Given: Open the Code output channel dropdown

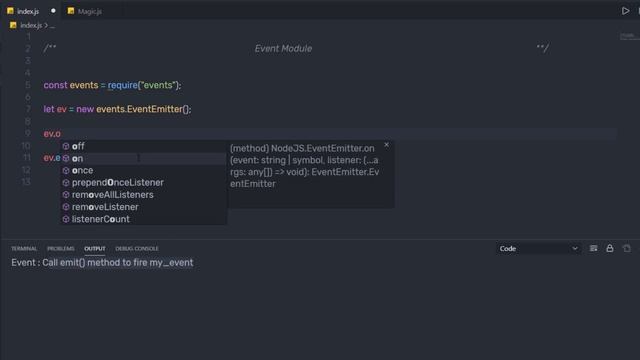Looking at the screenshot, I should [x=539, y=249].
